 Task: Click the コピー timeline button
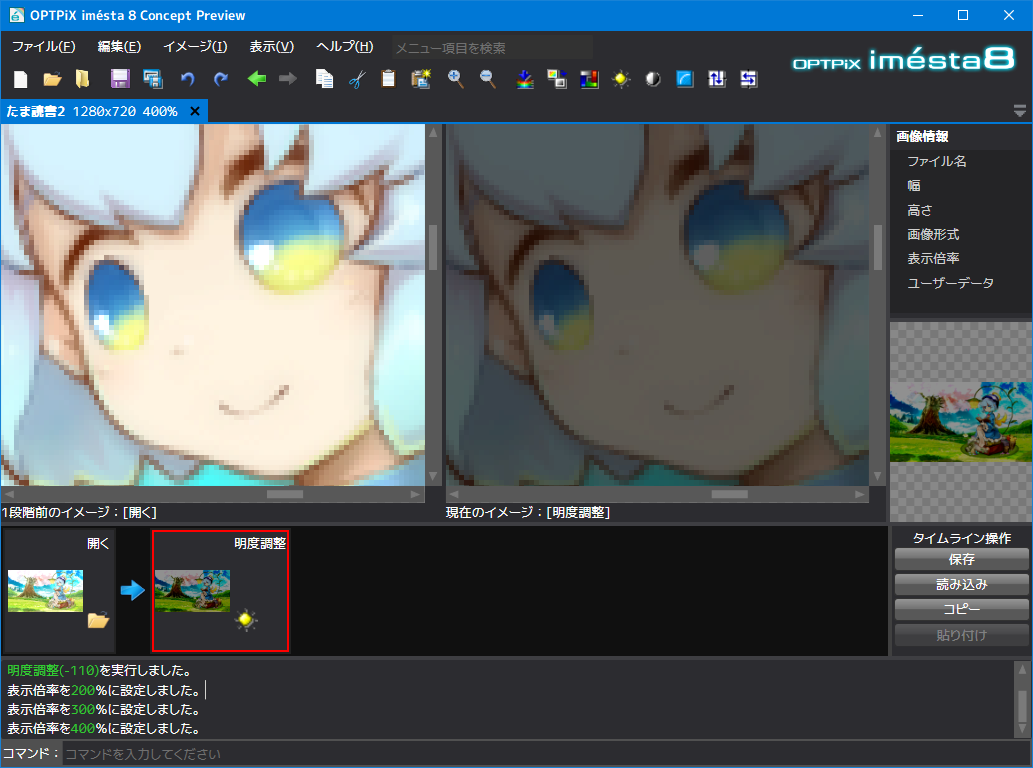961,610
